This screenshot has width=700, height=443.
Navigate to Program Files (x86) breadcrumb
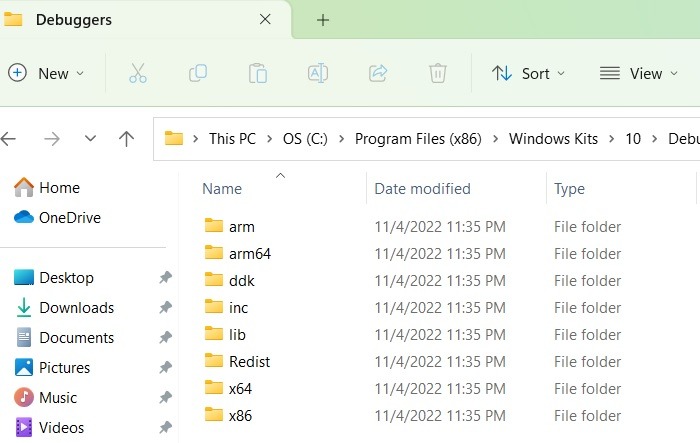pos(418,139)
